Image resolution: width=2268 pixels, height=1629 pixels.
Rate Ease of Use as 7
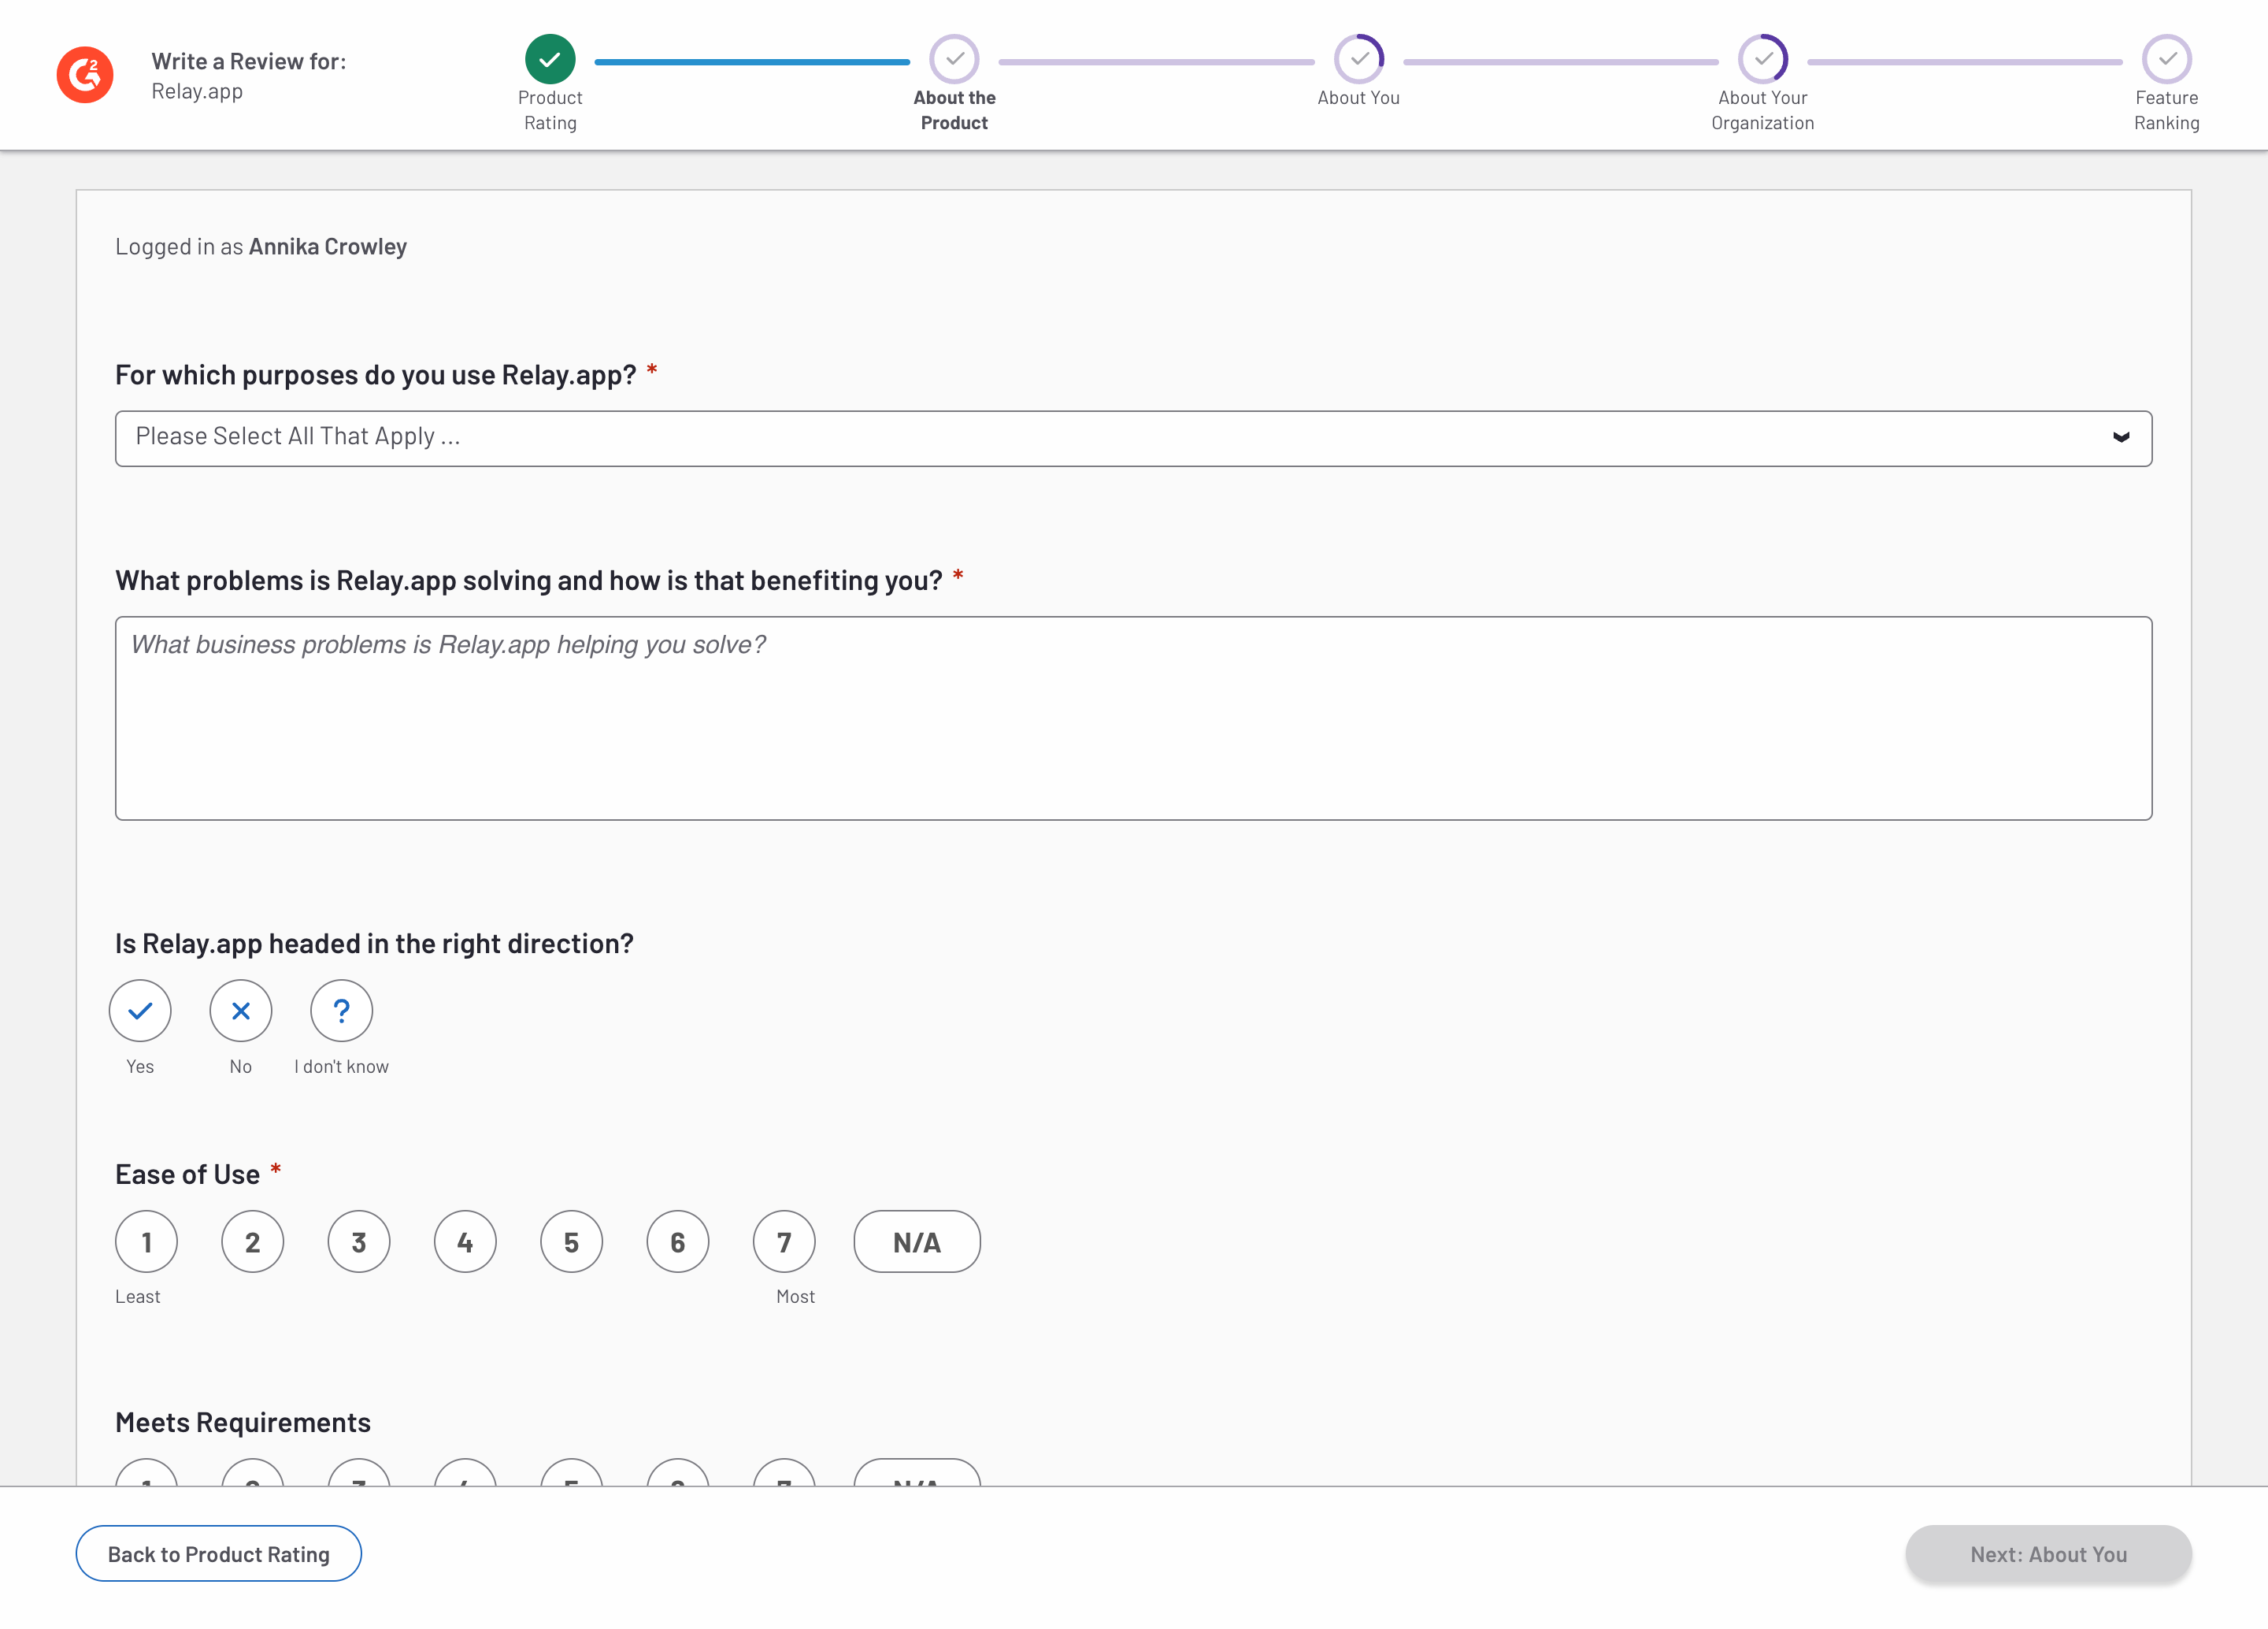(x=784, y=1241)
